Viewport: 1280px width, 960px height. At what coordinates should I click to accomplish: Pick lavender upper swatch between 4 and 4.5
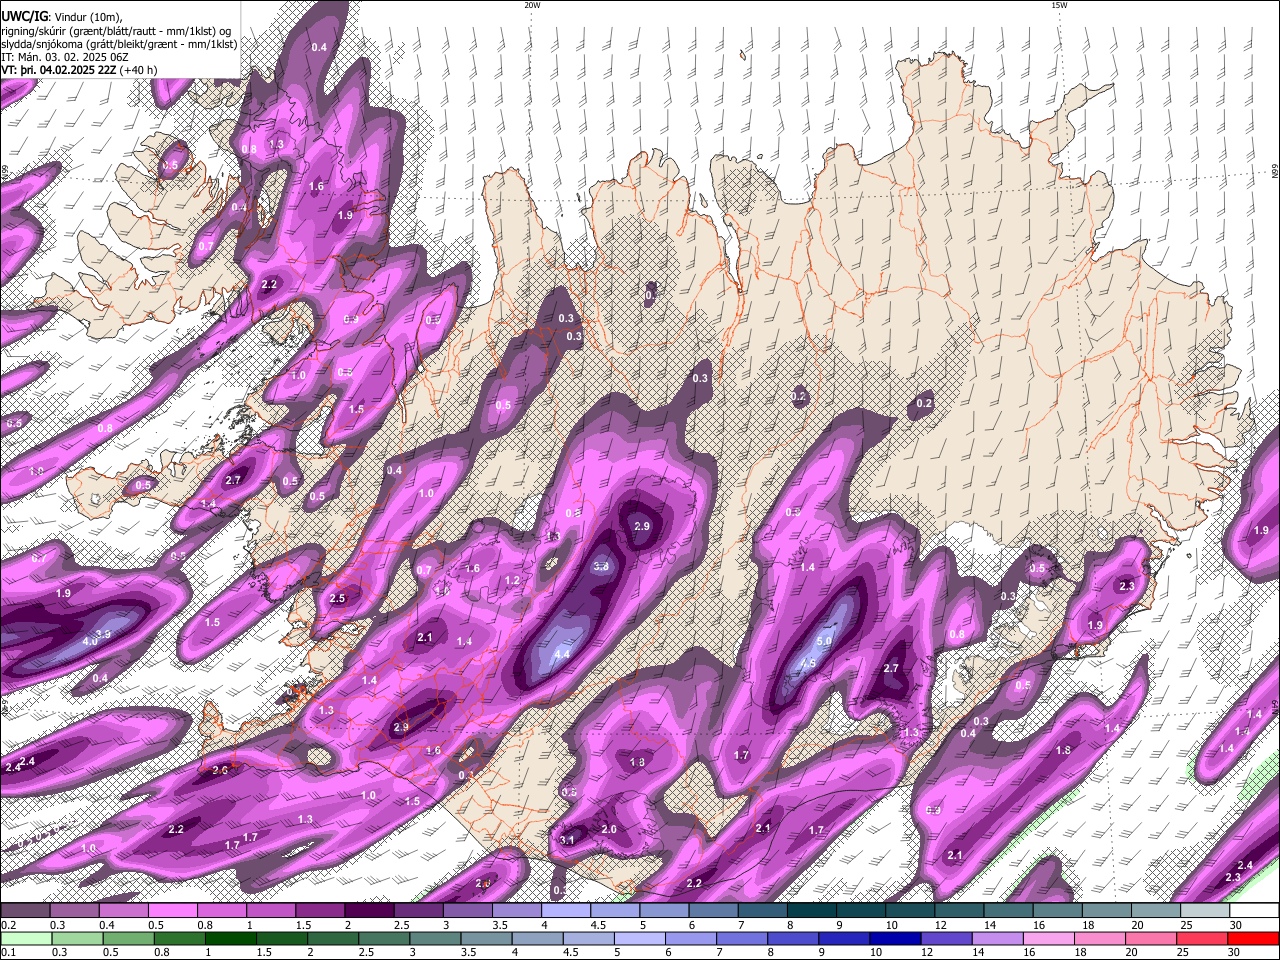[x=566, y=910]
